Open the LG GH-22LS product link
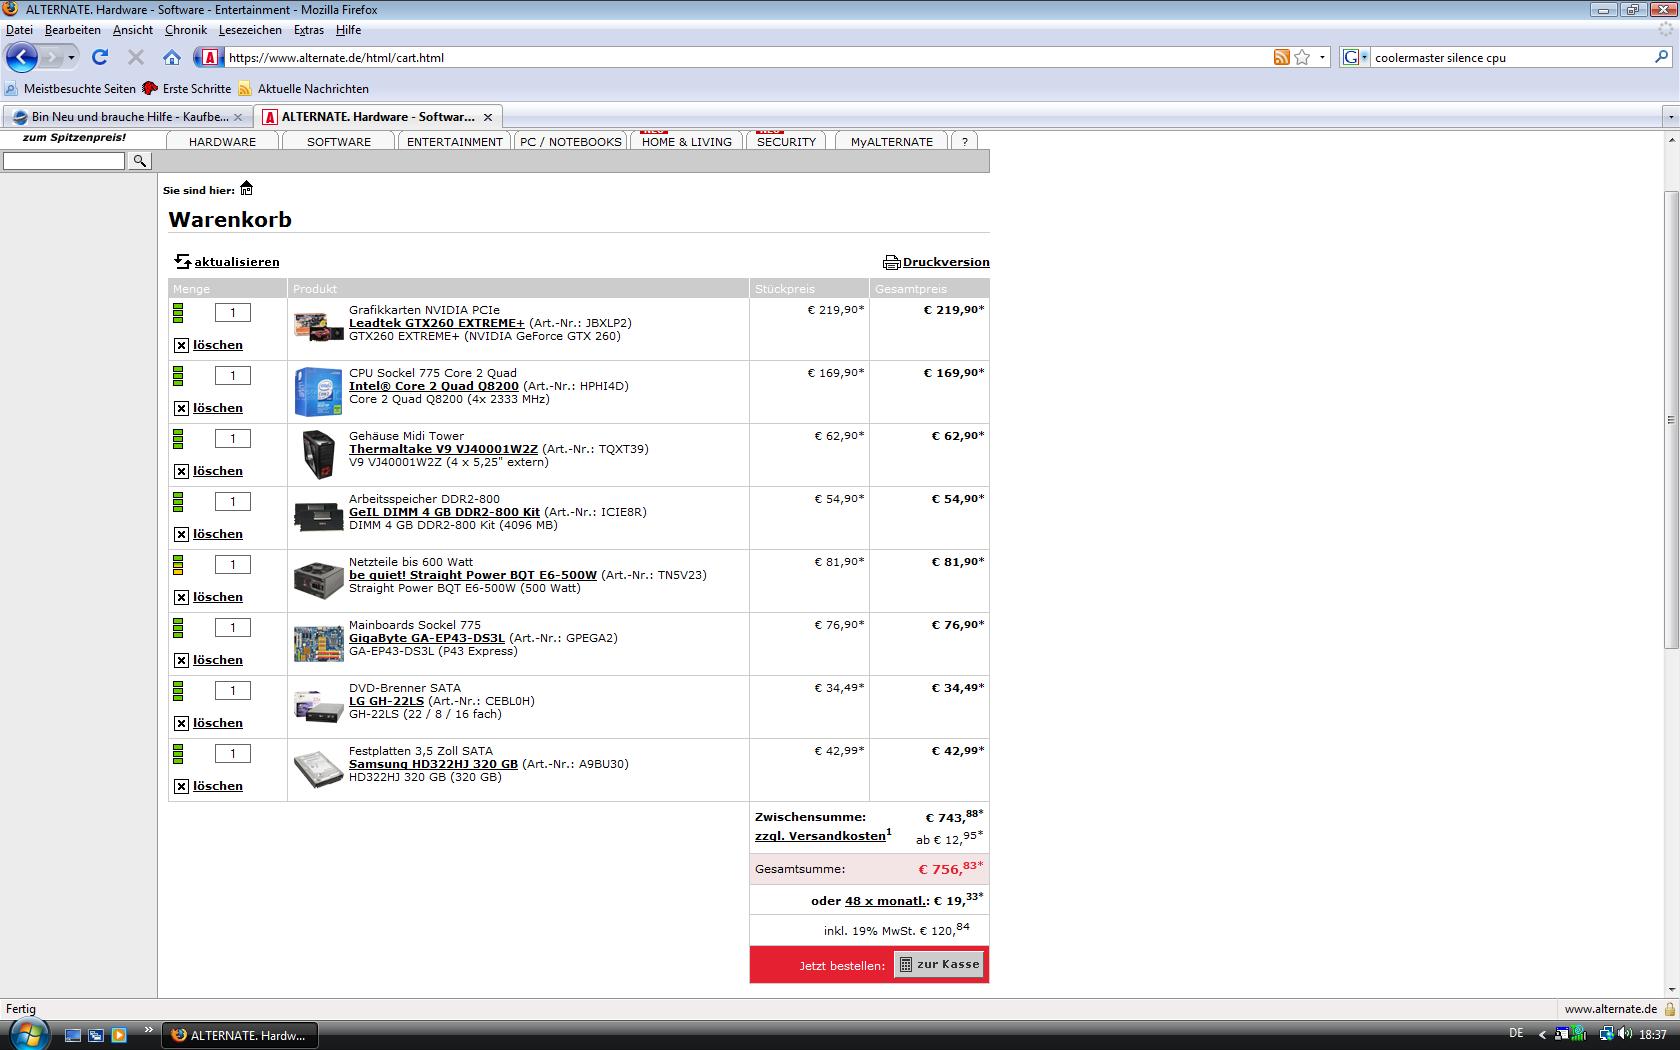This screenshot has width=1680, height=1050. [386, 701]
